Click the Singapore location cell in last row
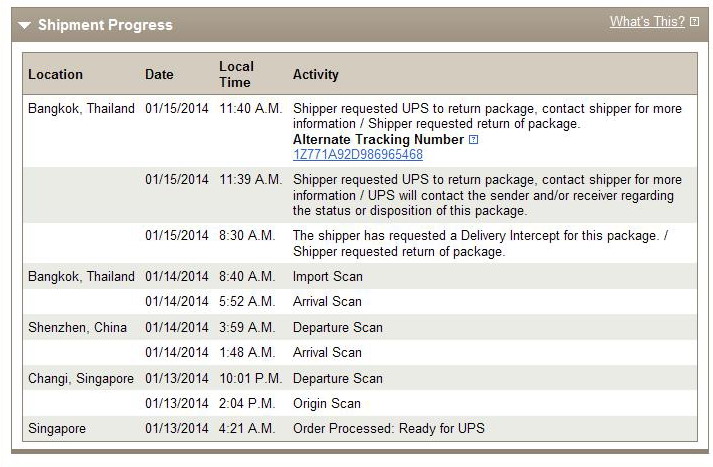713x467 pixels. [x=57, y=428]
